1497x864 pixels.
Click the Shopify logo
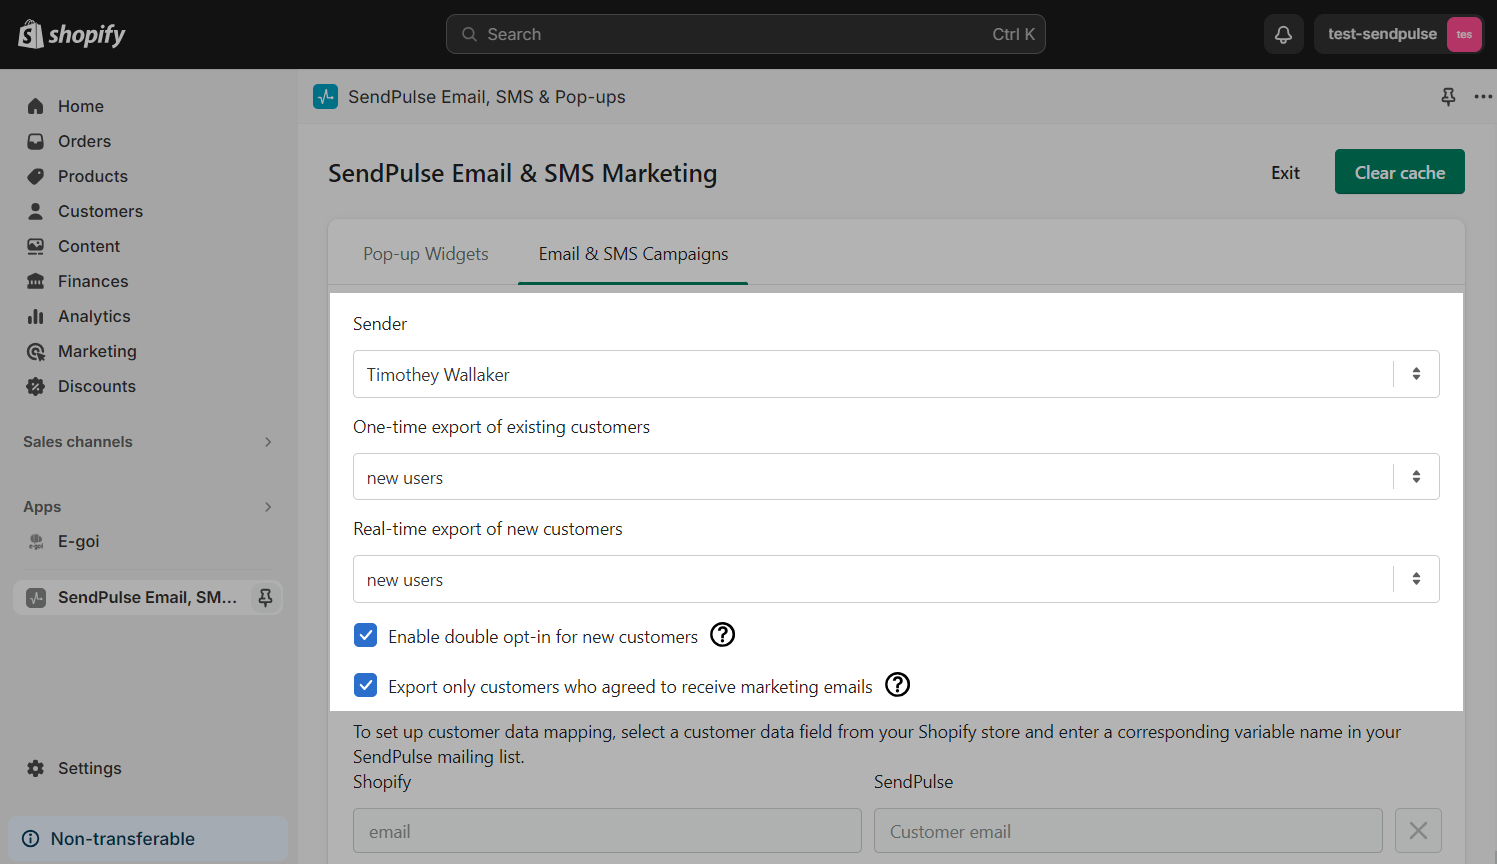72,35
